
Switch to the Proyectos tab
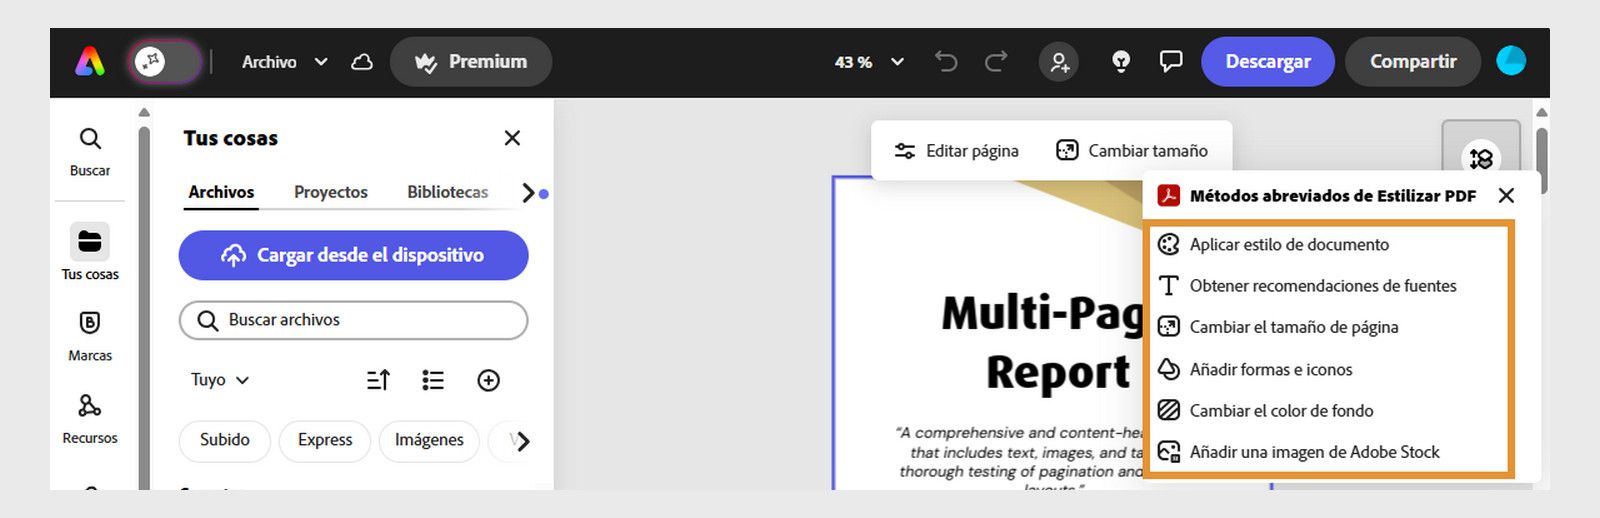331,192
